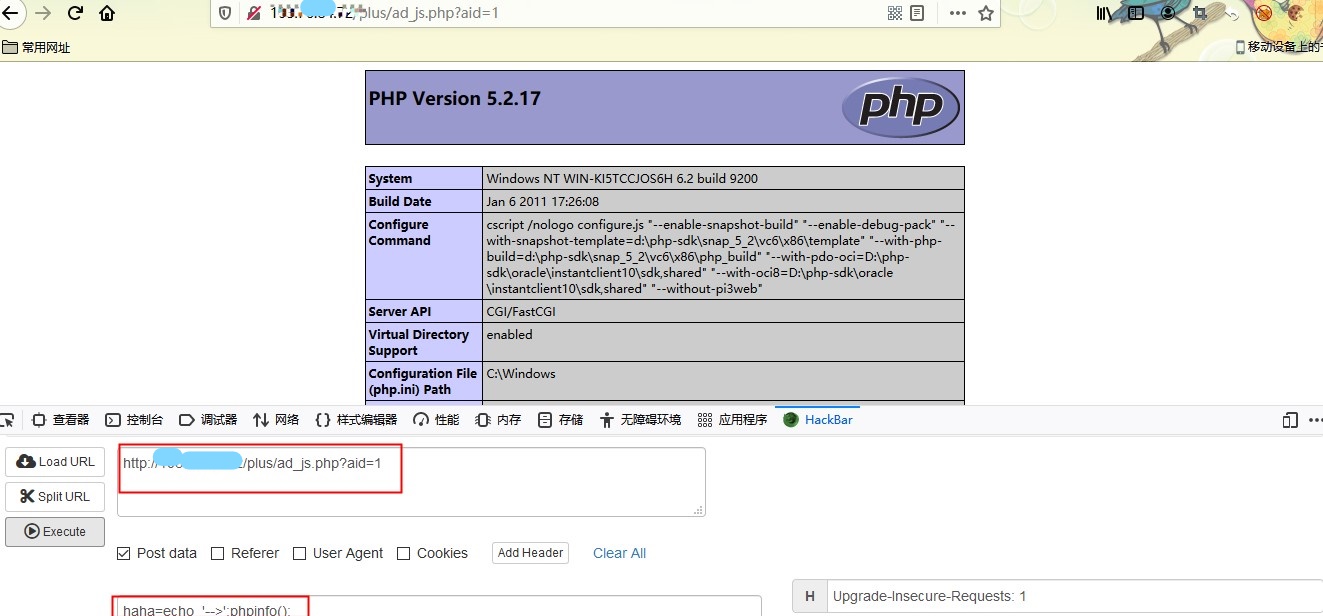The width and height of the screenshot is (1323, 616).
Task: Click the Load URL button
Action: tap(55, 462)
